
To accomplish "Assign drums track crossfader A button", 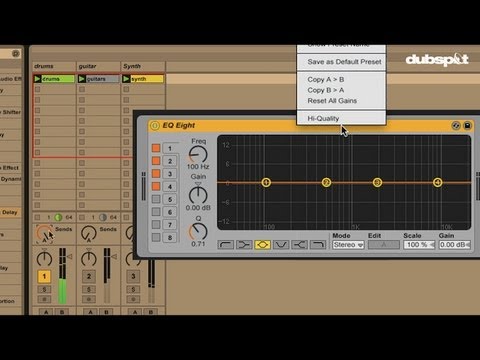I will [46, 312].
